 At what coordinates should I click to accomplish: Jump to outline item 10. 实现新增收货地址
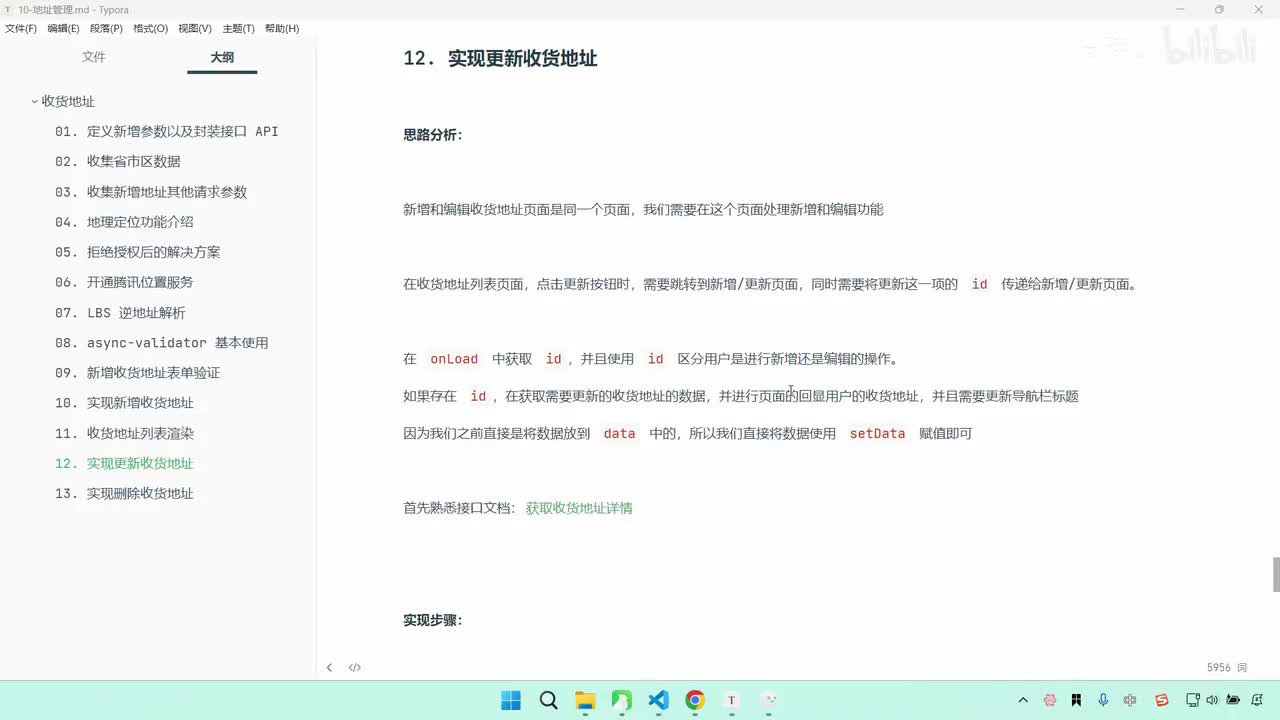124,403
